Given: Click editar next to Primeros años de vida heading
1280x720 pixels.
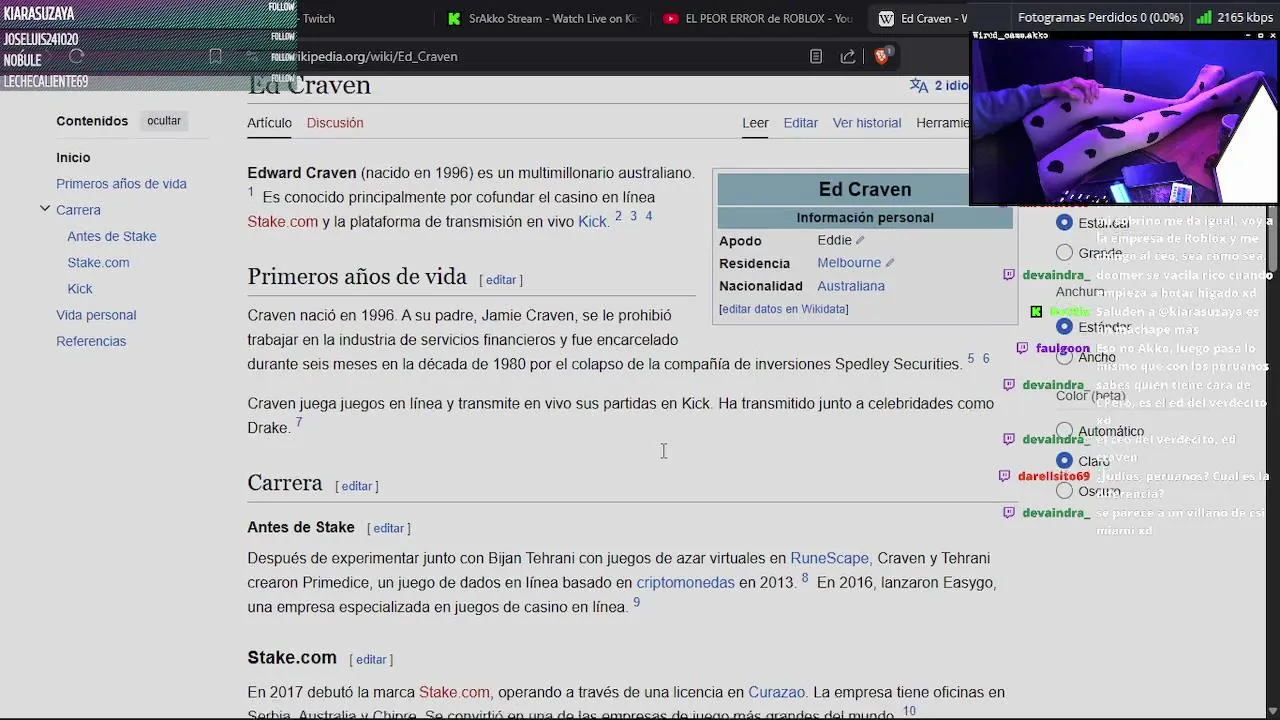Looking at the screenshot, I should pos(501,280).
